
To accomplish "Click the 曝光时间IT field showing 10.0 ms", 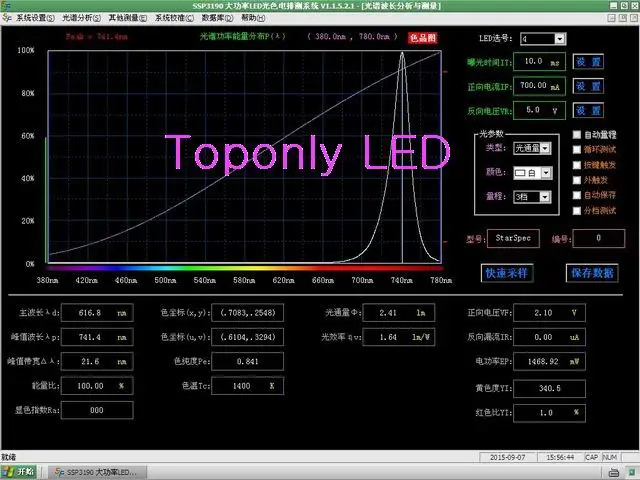I will [x=540, y=62].
